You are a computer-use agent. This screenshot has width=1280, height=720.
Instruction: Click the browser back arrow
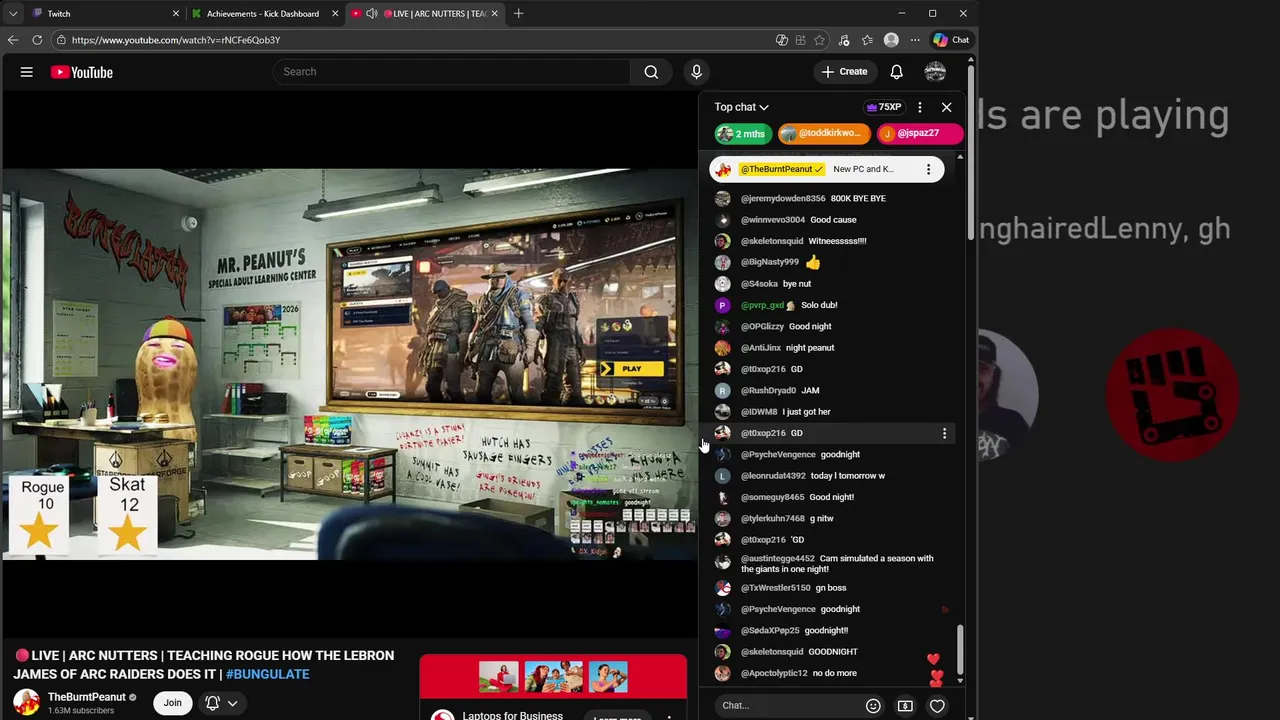point(13,40)
